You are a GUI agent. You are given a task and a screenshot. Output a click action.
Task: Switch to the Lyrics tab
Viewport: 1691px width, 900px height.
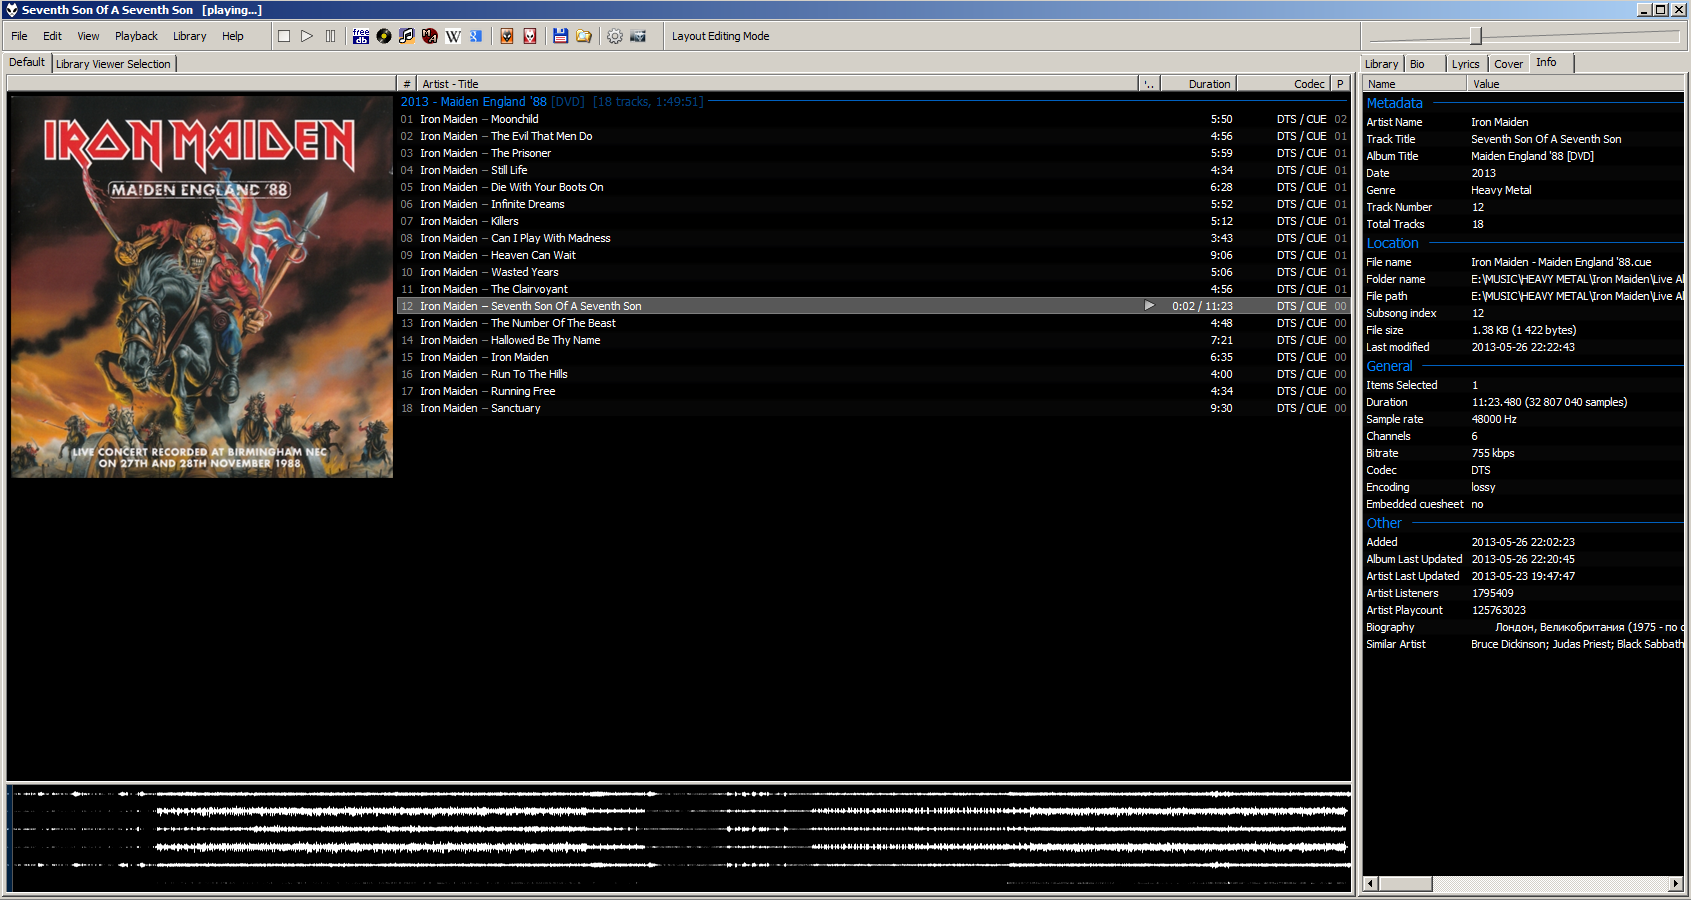(x=1465, y=64)
